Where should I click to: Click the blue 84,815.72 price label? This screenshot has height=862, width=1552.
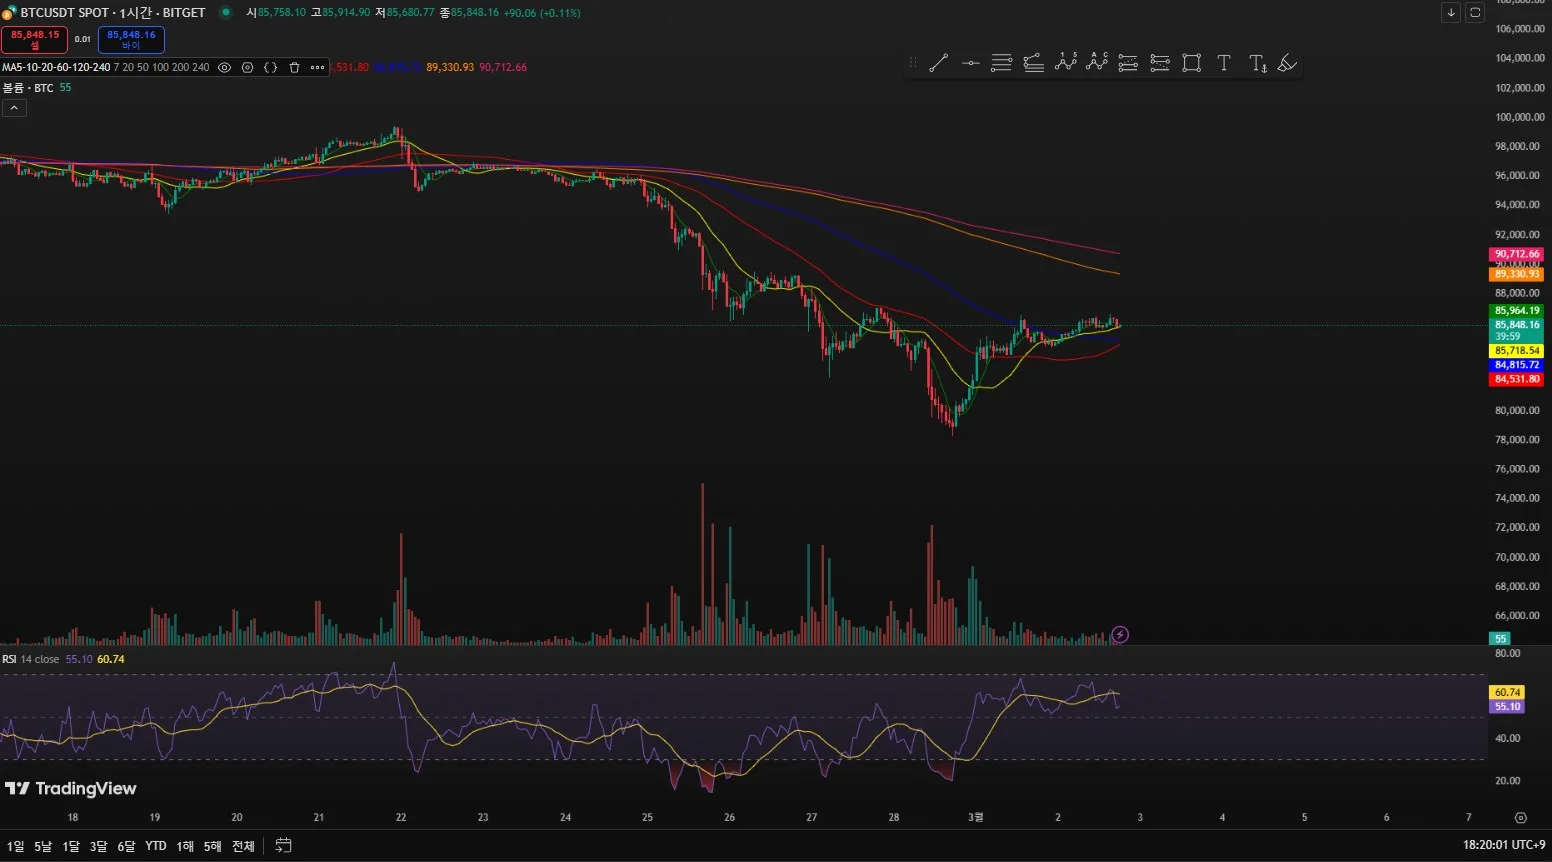click(x=1517, y=365)
